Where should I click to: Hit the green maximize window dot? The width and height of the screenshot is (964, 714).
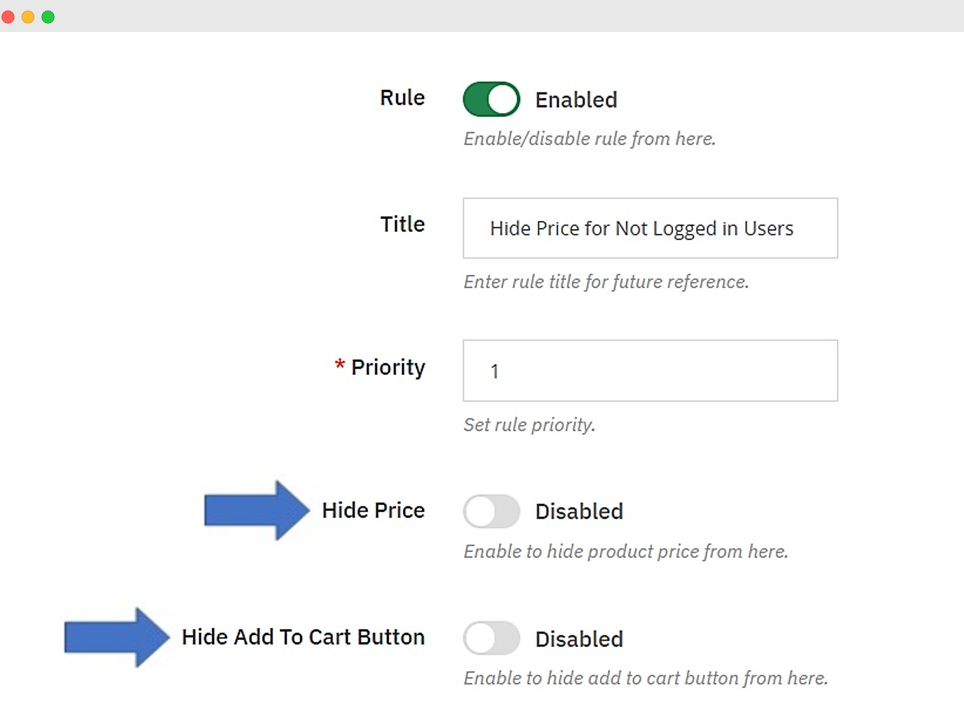pos(47,17)
